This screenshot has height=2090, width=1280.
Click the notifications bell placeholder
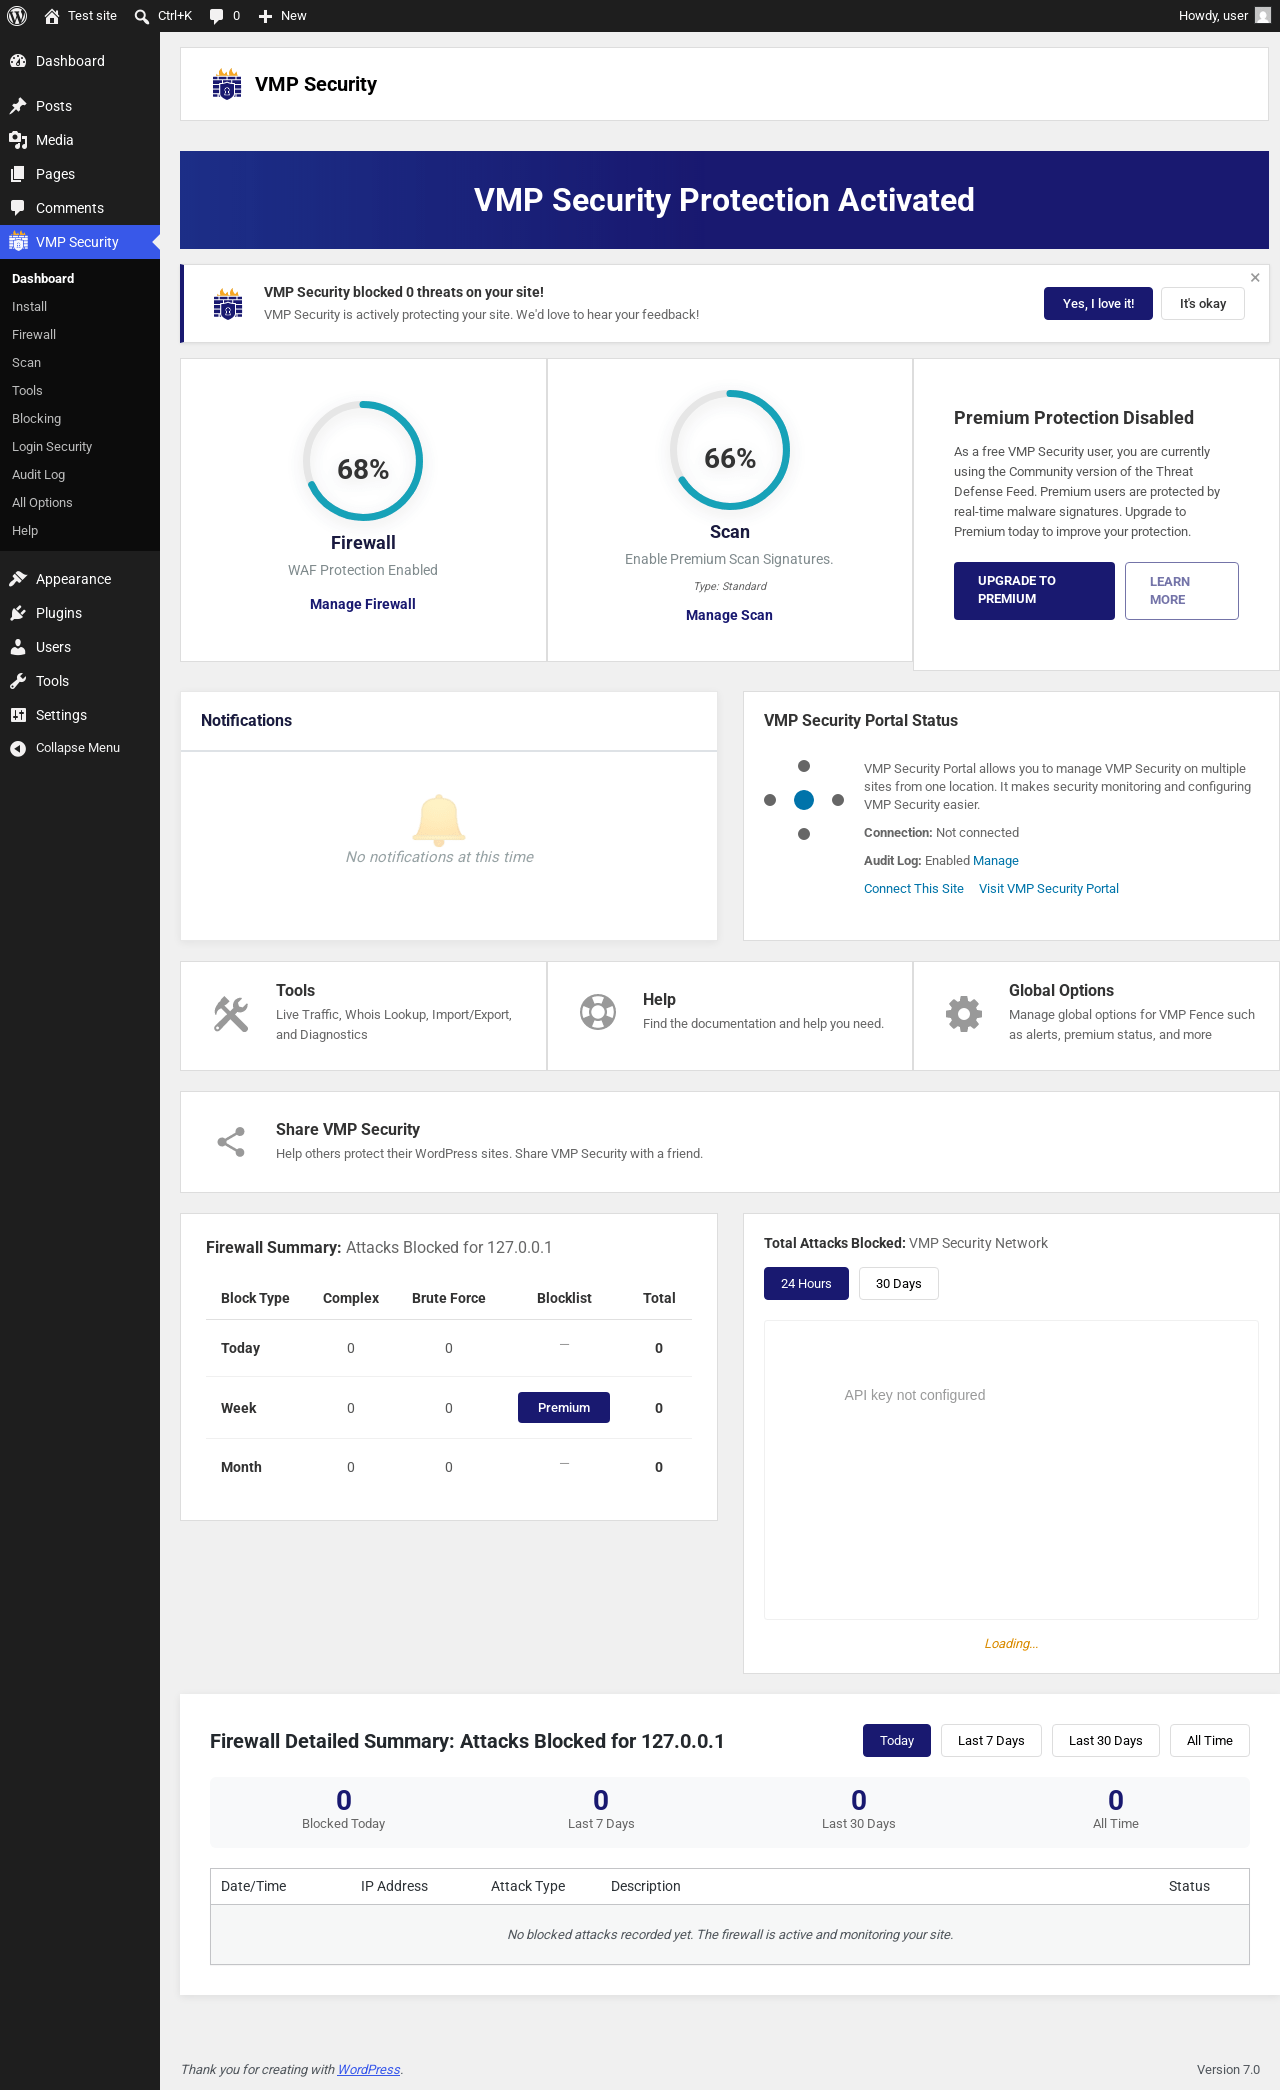(439, 820)
